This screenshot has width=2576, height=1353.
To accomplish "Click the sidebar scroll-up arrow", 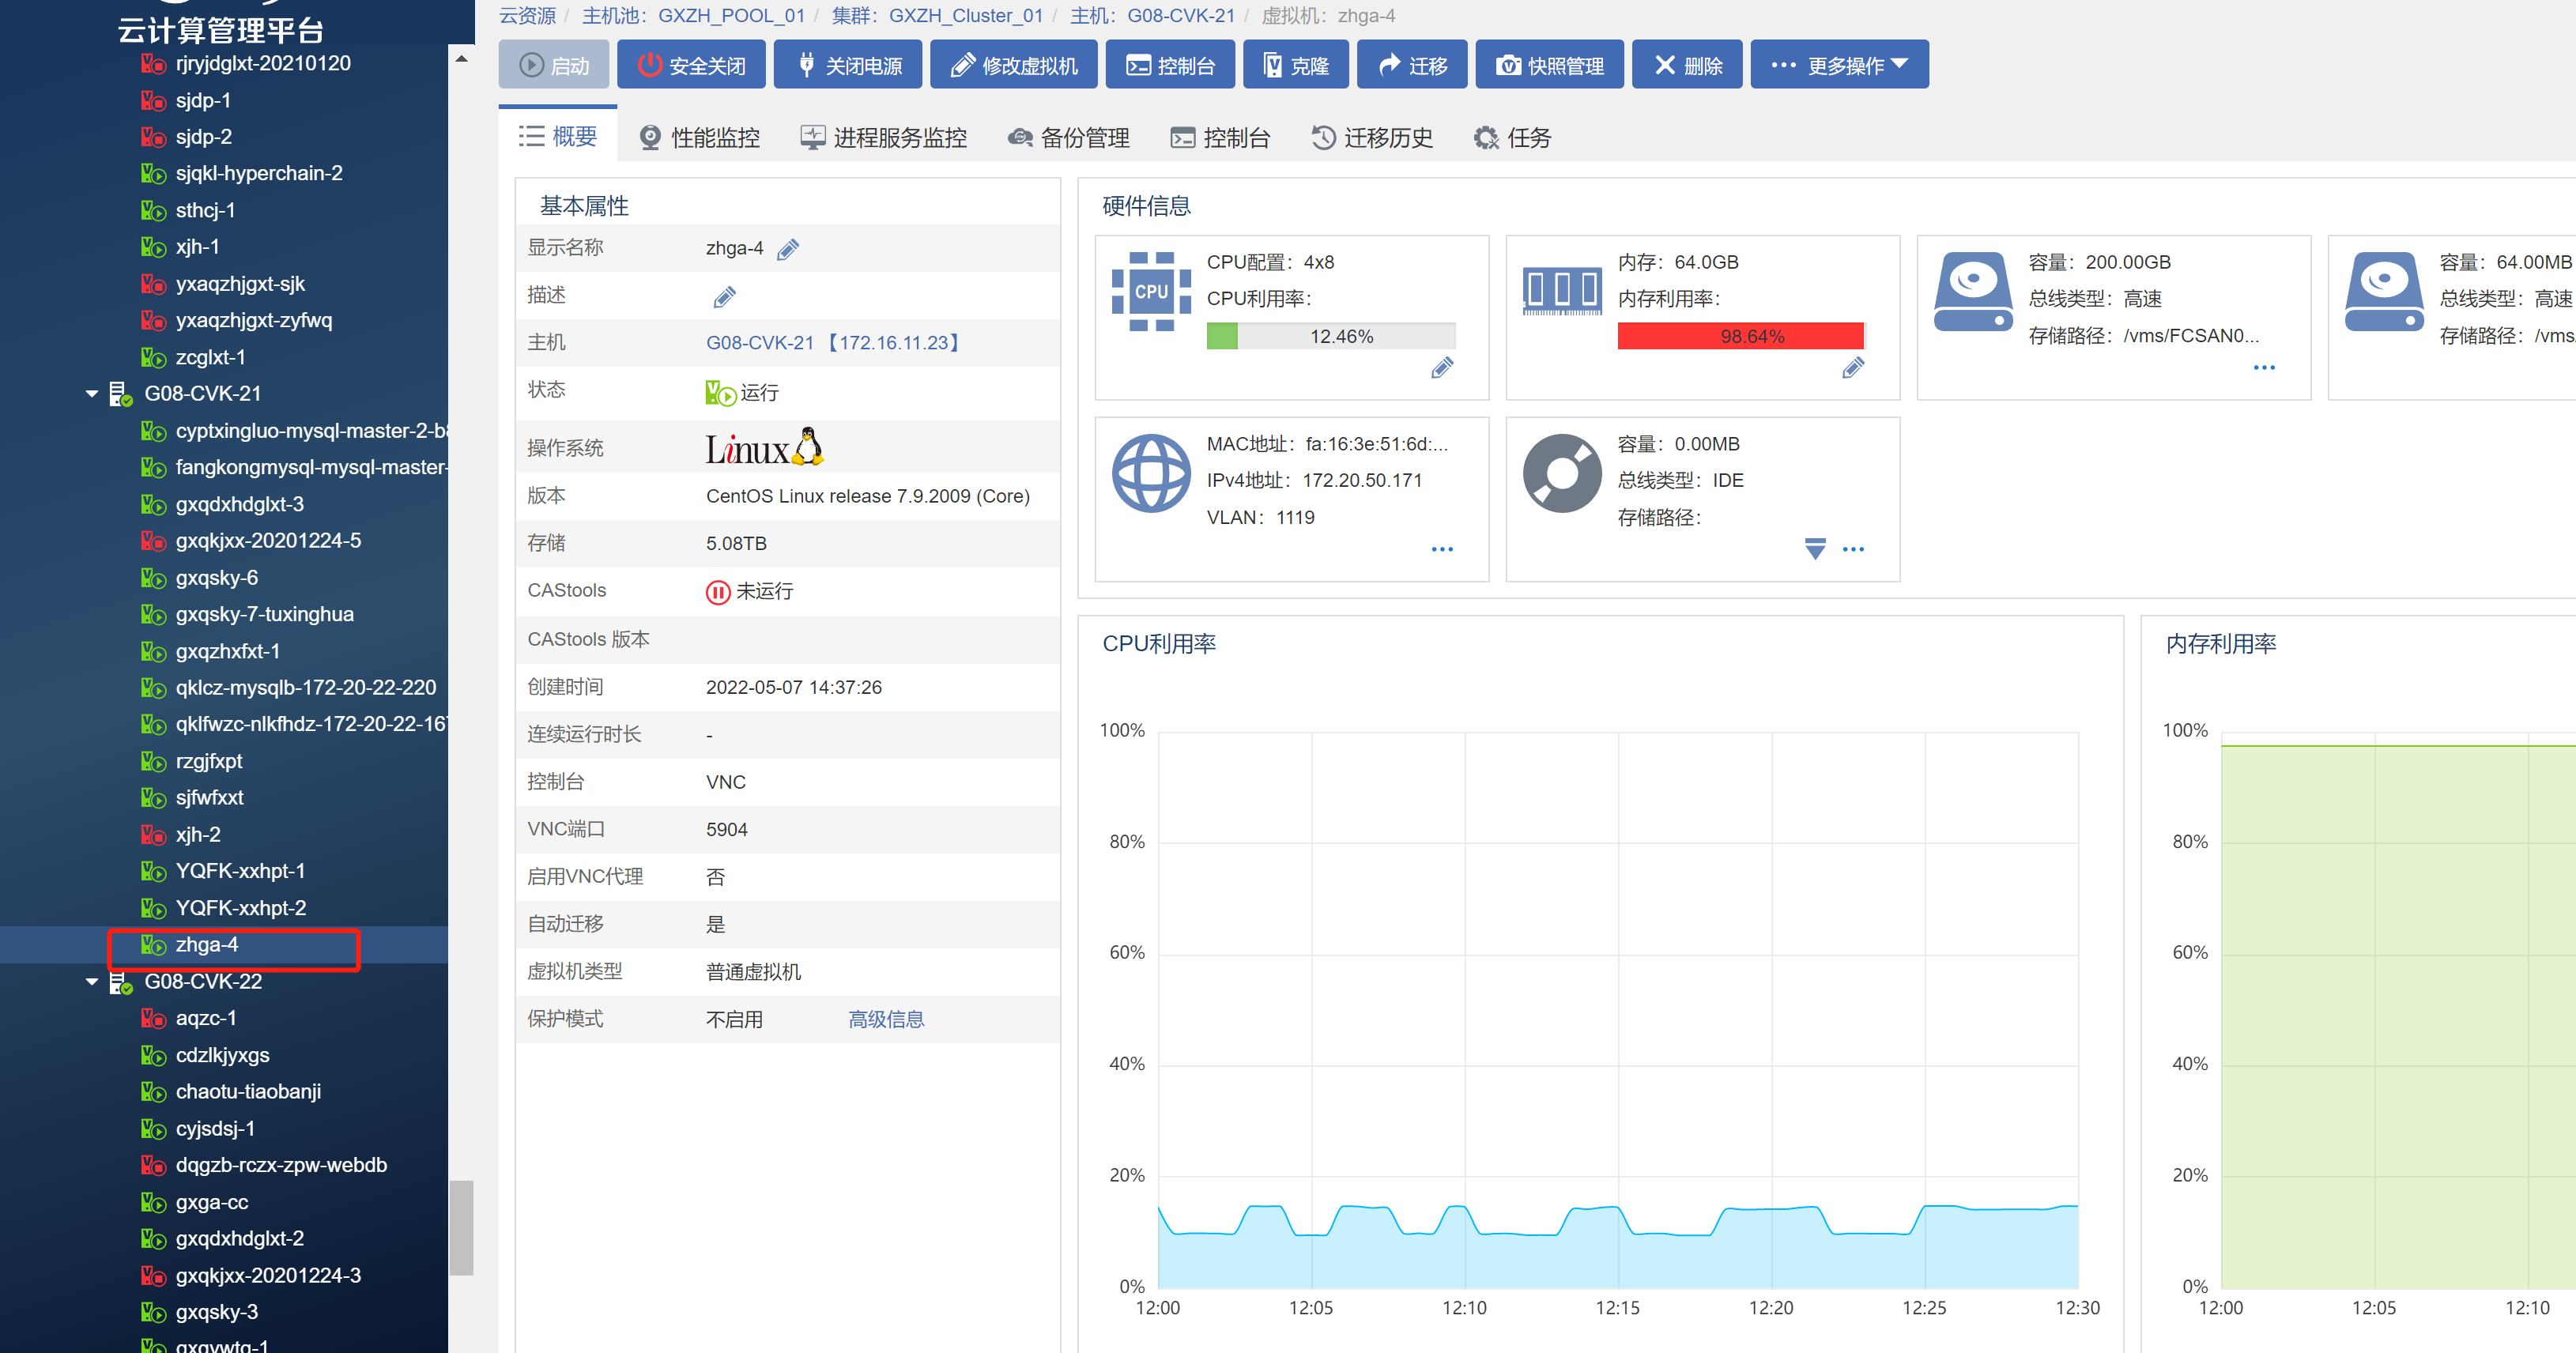I will [461, 59].
